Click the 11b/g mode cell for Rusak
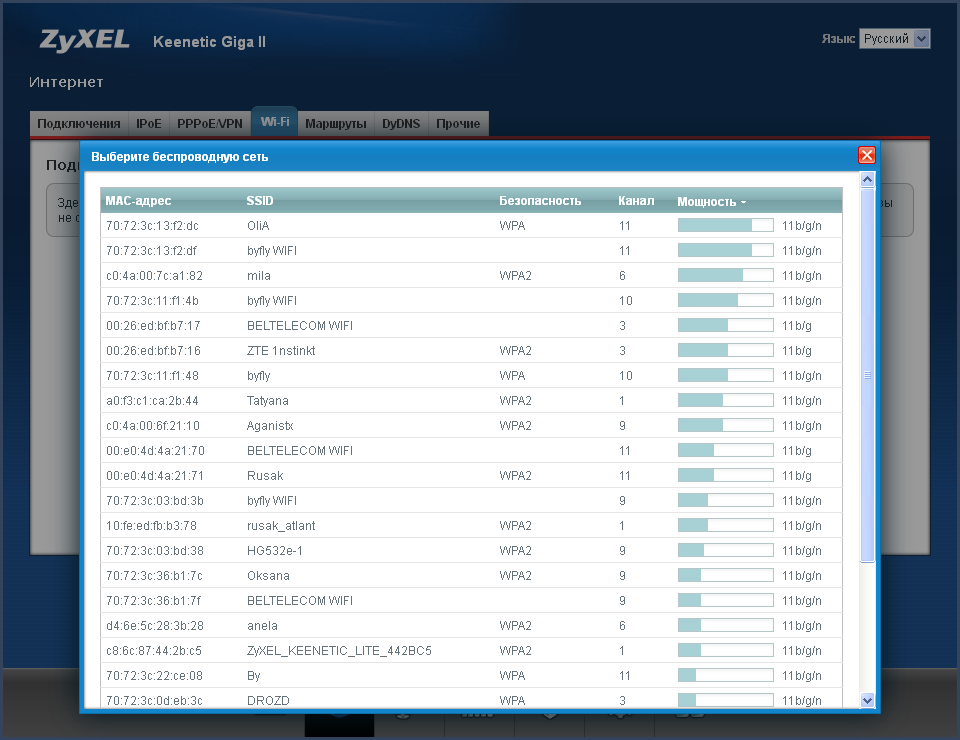The width and height of the screenshot is (960, 740). click(797, 476)
